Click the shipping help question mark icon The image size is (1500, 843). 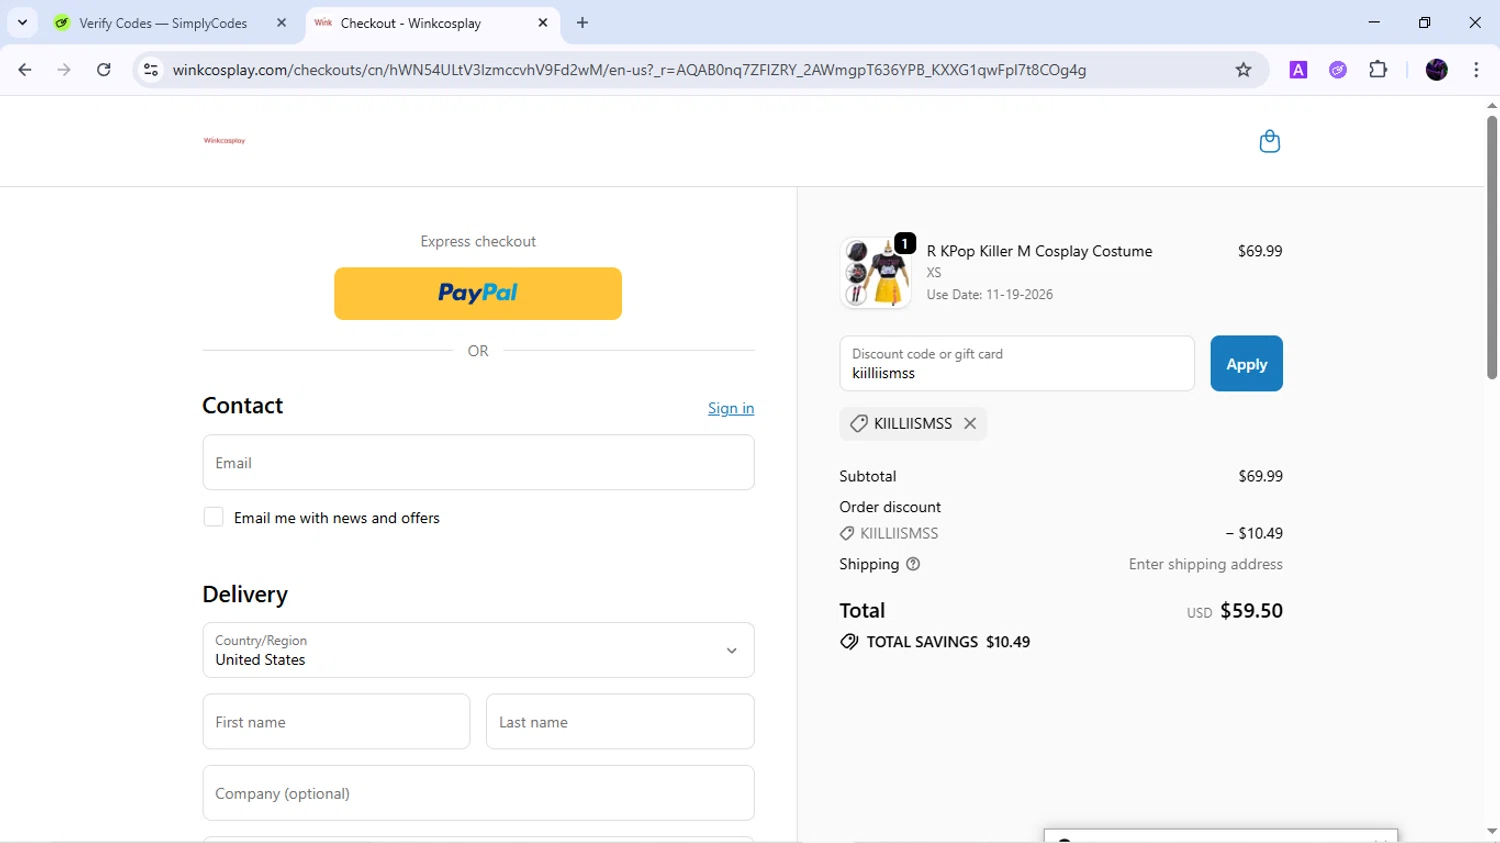point(912,564)
